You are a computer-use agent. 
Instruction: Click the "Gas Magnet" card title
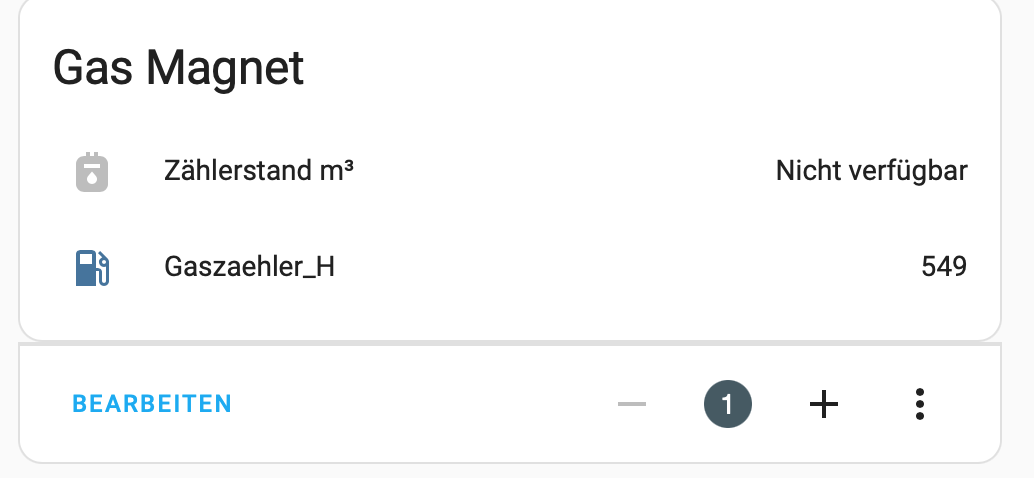click(178, 69)
